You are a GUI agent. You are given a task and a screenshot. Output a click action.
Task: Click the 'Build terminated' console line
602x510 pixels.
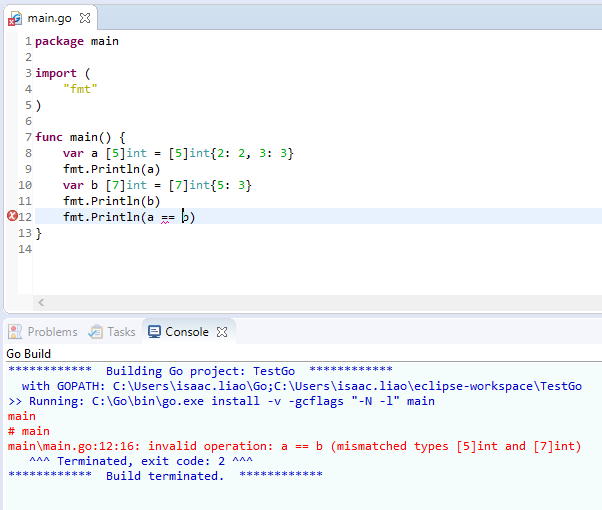click(x=165, y=476)
